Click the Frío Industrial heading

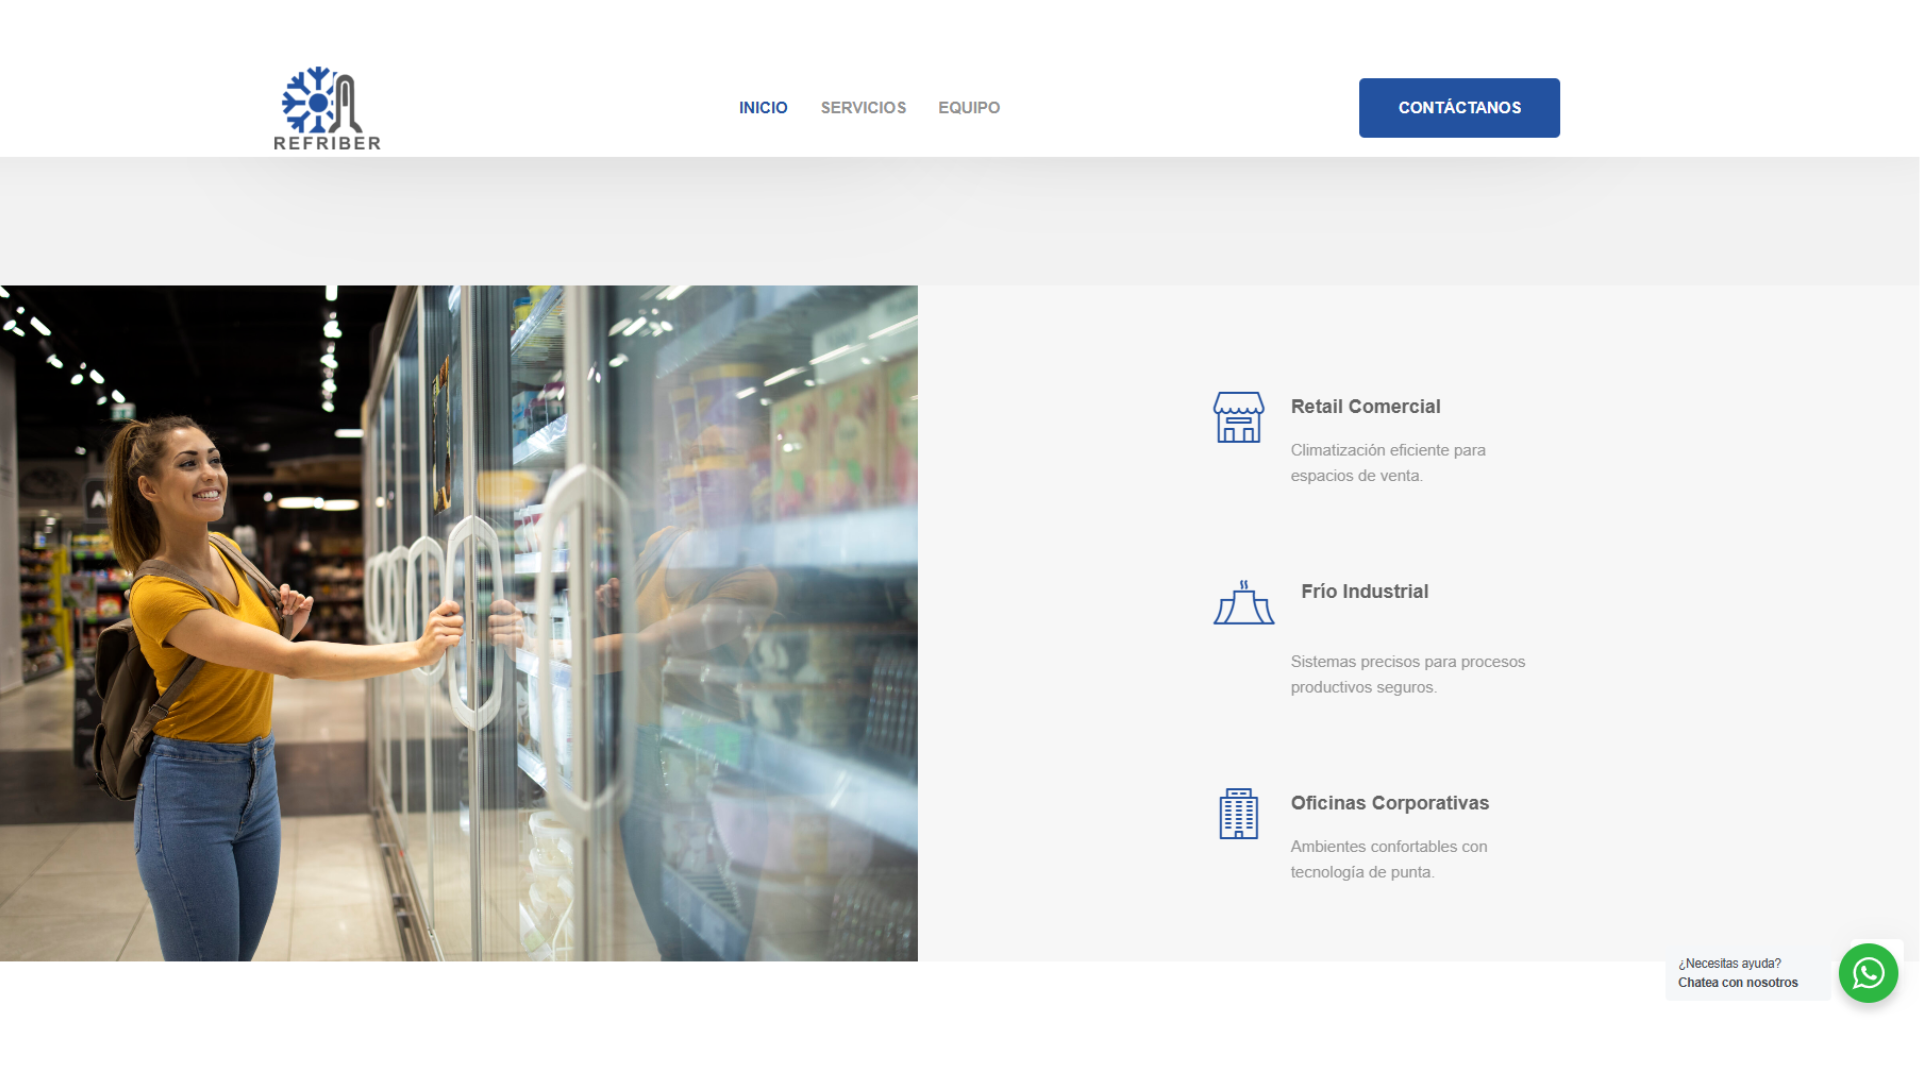[x=1364, y=592]
